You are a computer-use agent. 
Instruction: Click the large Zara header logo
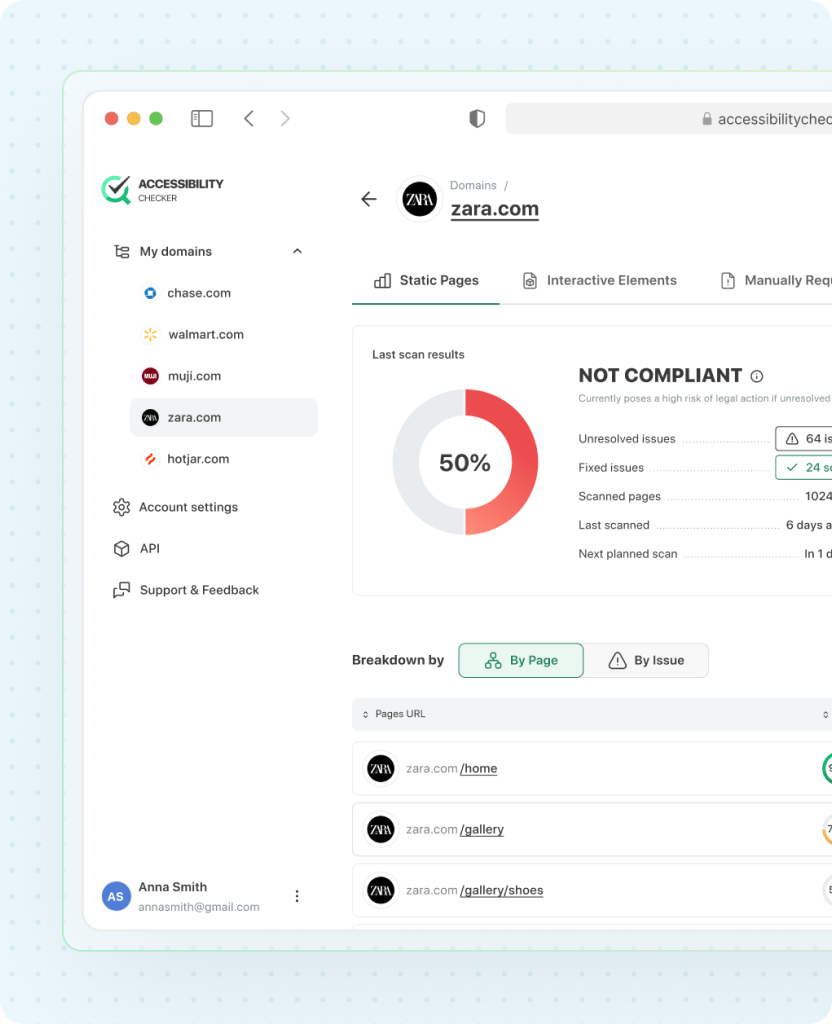(x=419, y=199)
